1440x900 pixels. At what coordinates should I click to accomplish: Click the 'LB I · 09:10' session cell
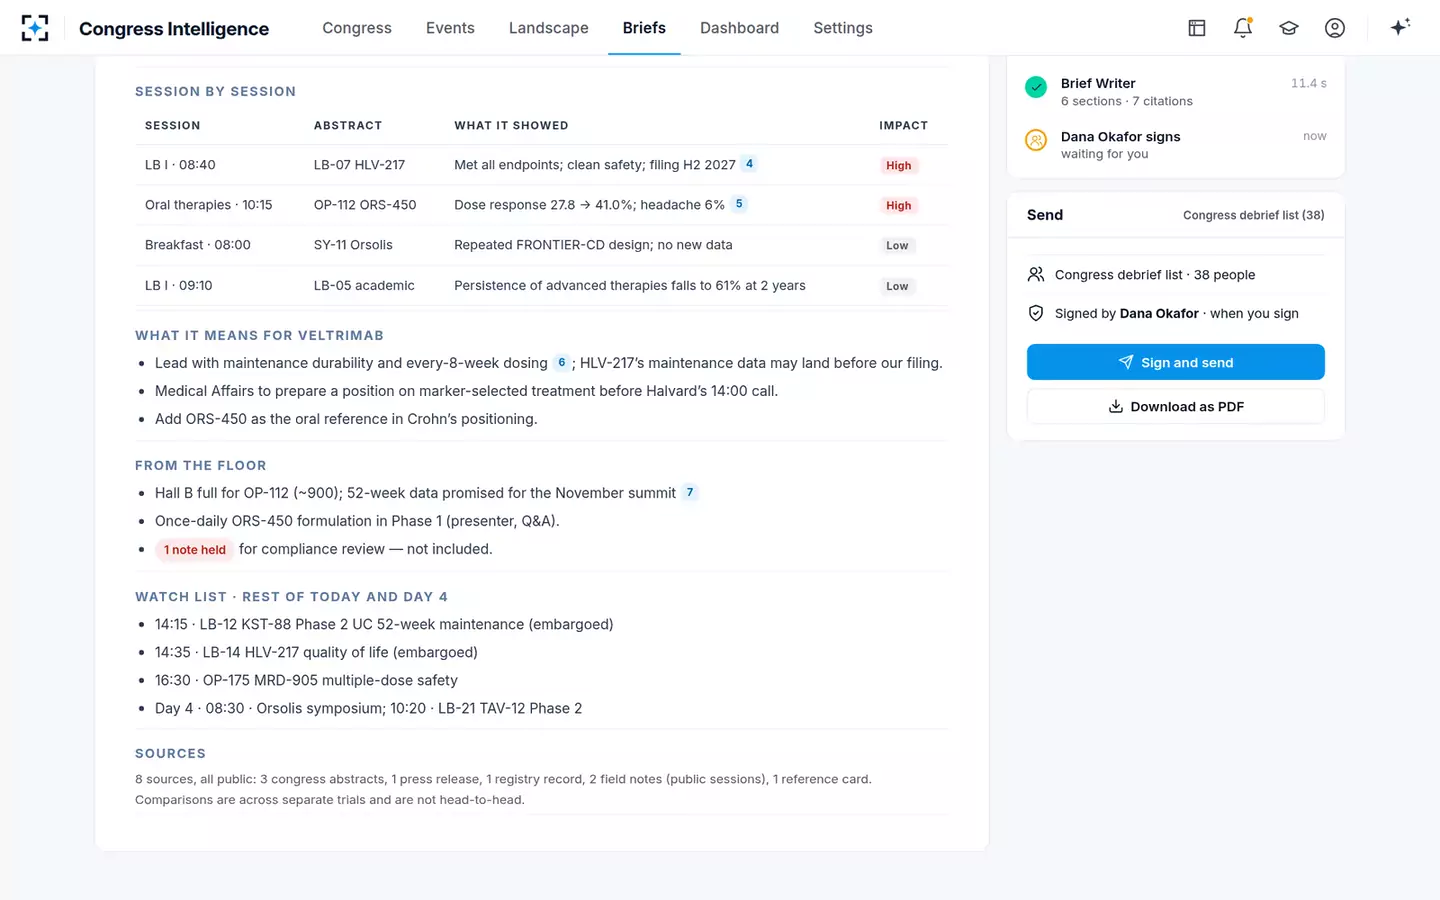coord(179,285)
